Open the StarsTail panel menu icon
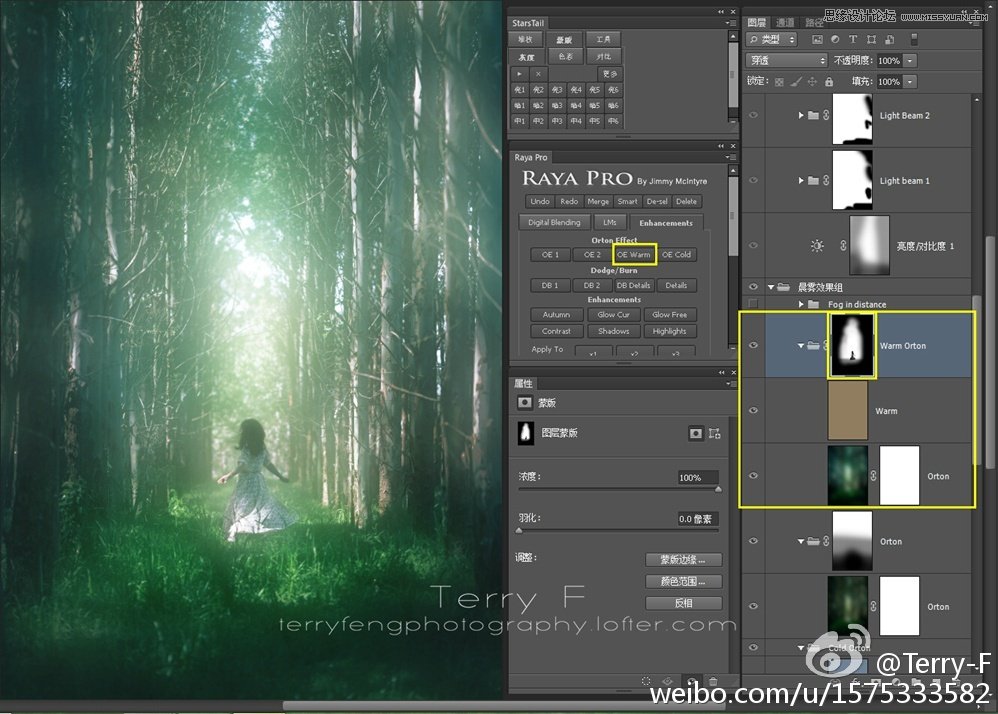The height and width of the screenshot is (714, 998). pos(729,23)
